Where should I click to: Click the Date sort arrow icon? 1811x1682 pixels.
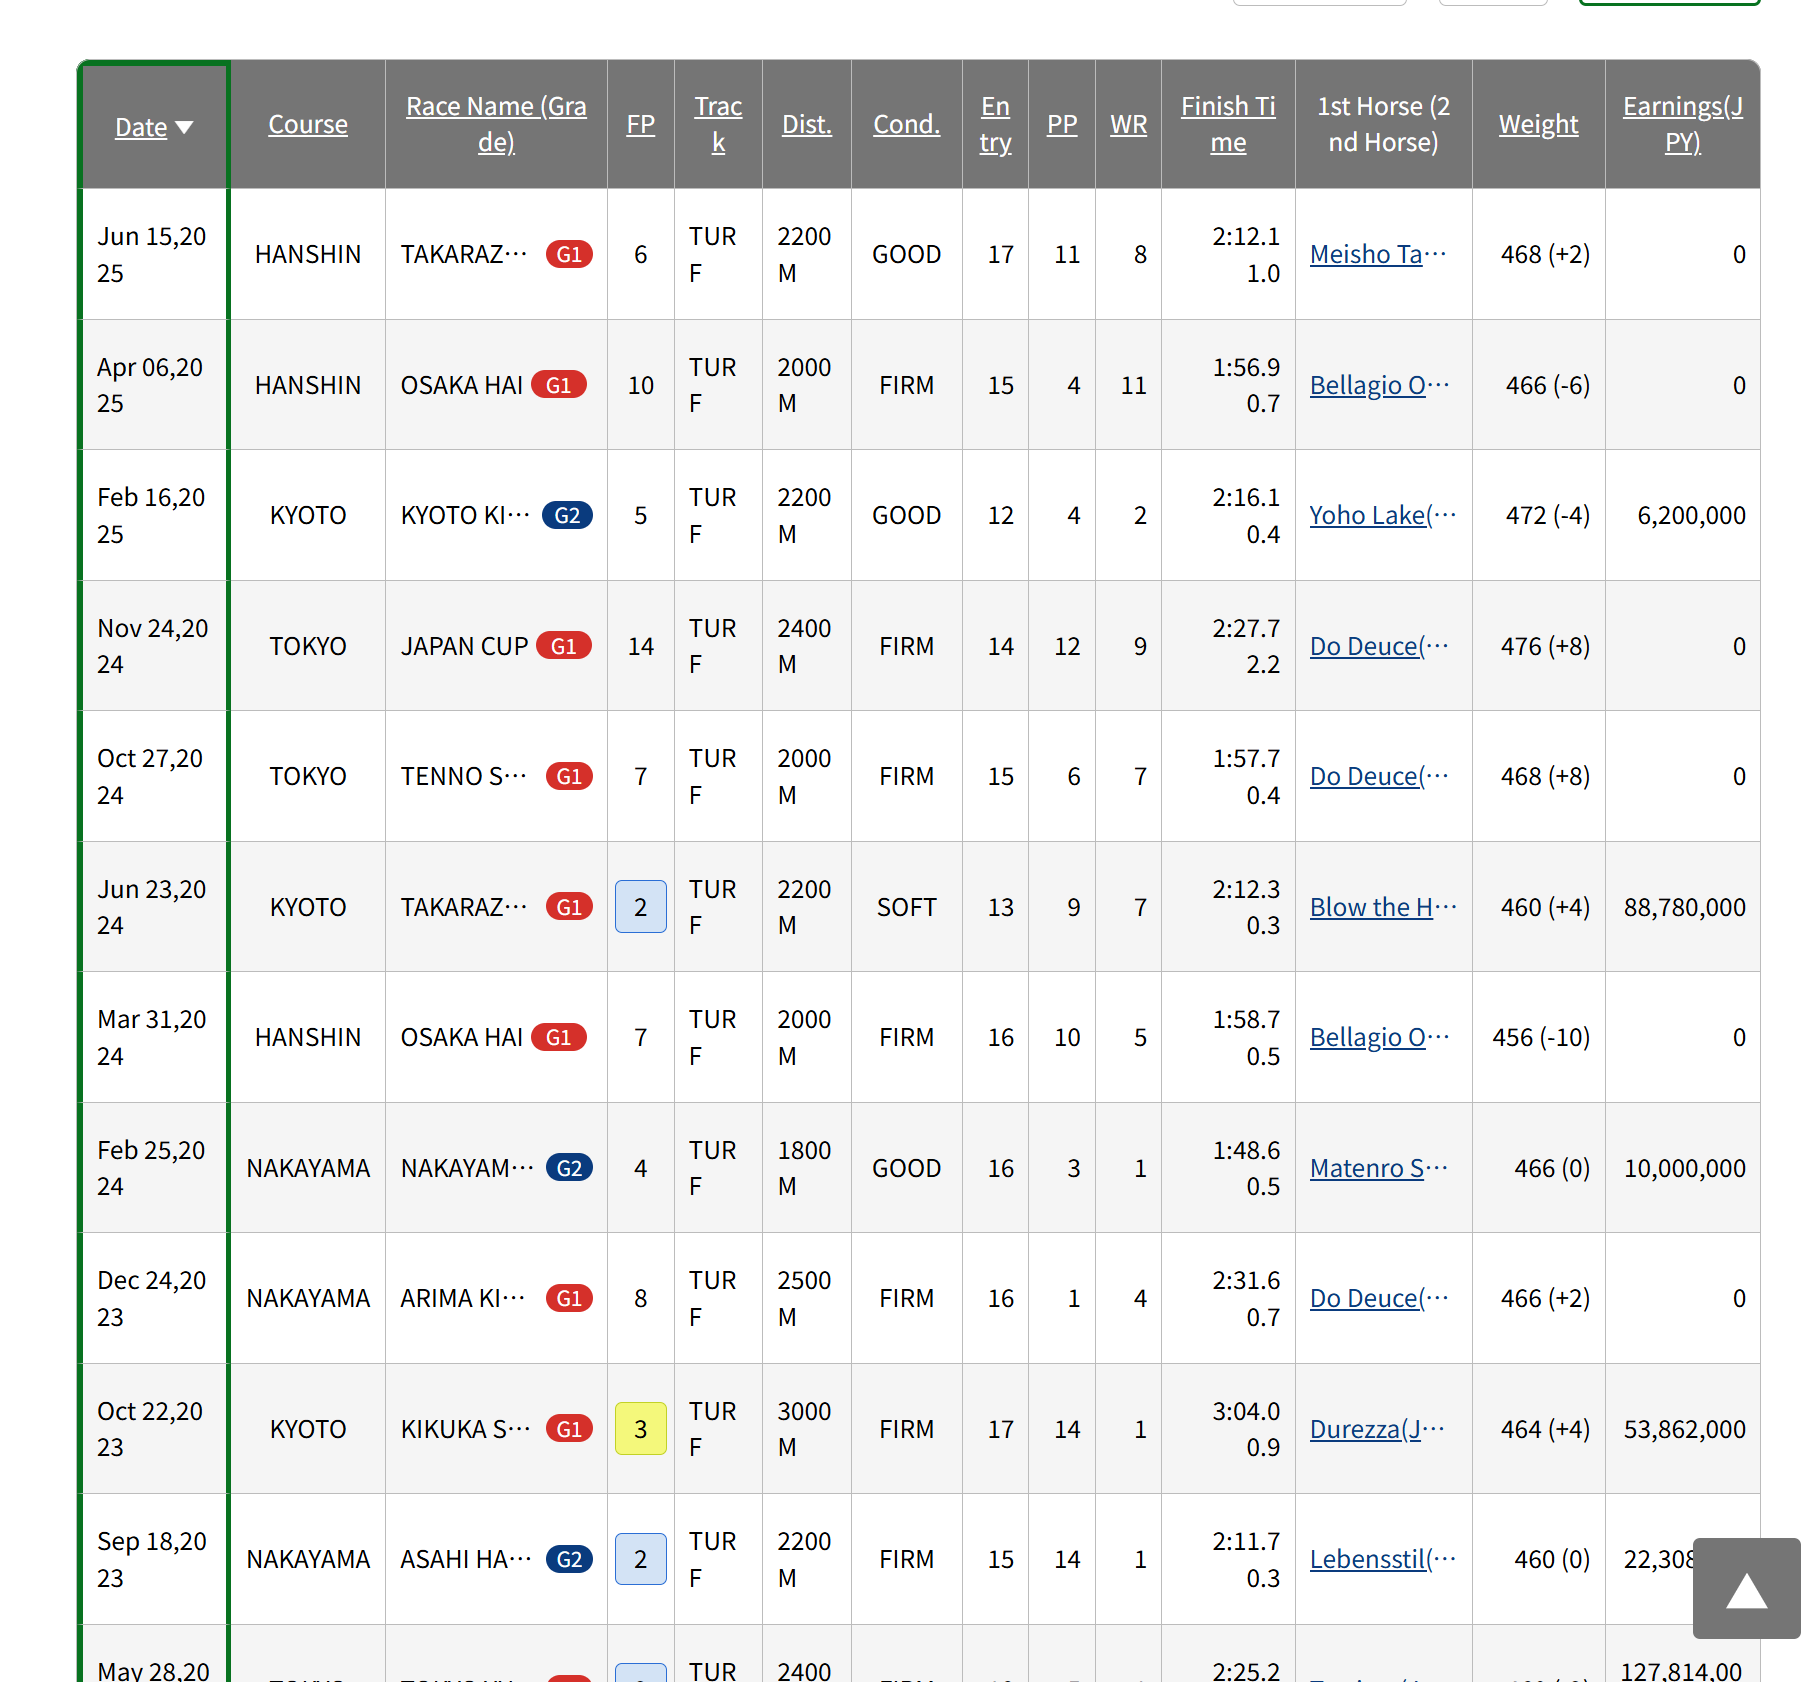[184, 127]
